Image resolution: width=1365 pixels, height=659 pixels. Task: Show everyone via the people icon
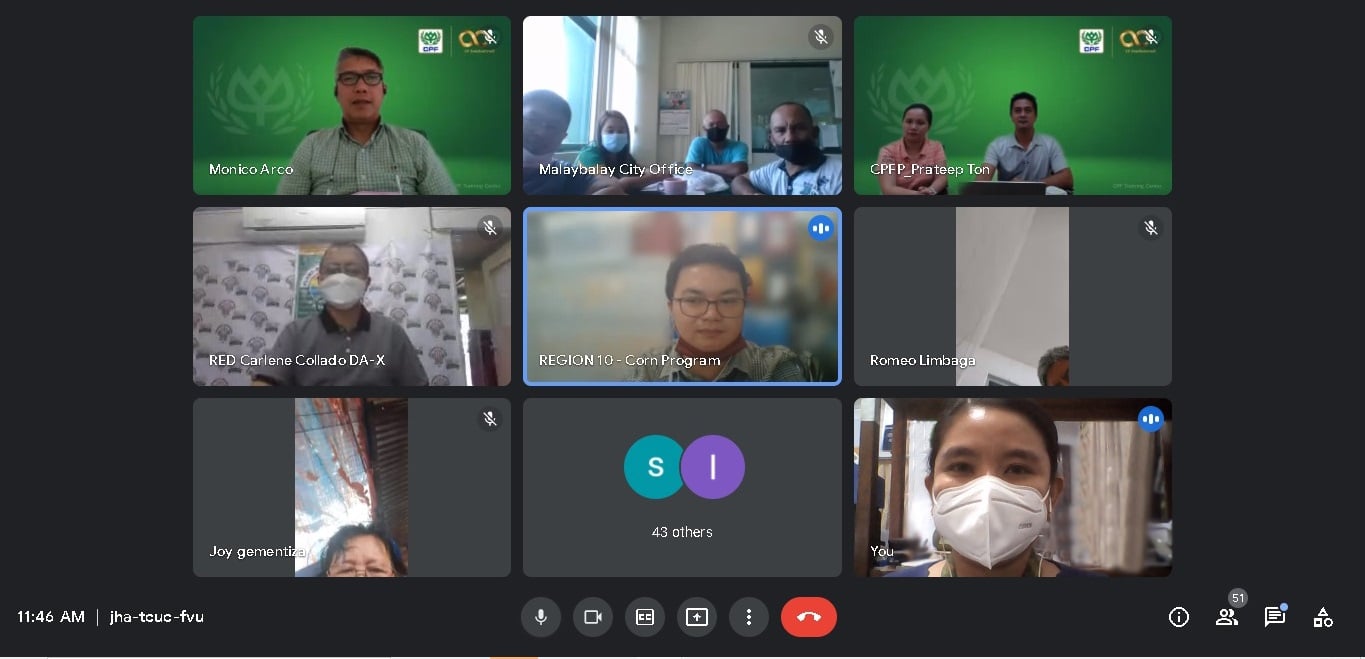[1227, 617]
